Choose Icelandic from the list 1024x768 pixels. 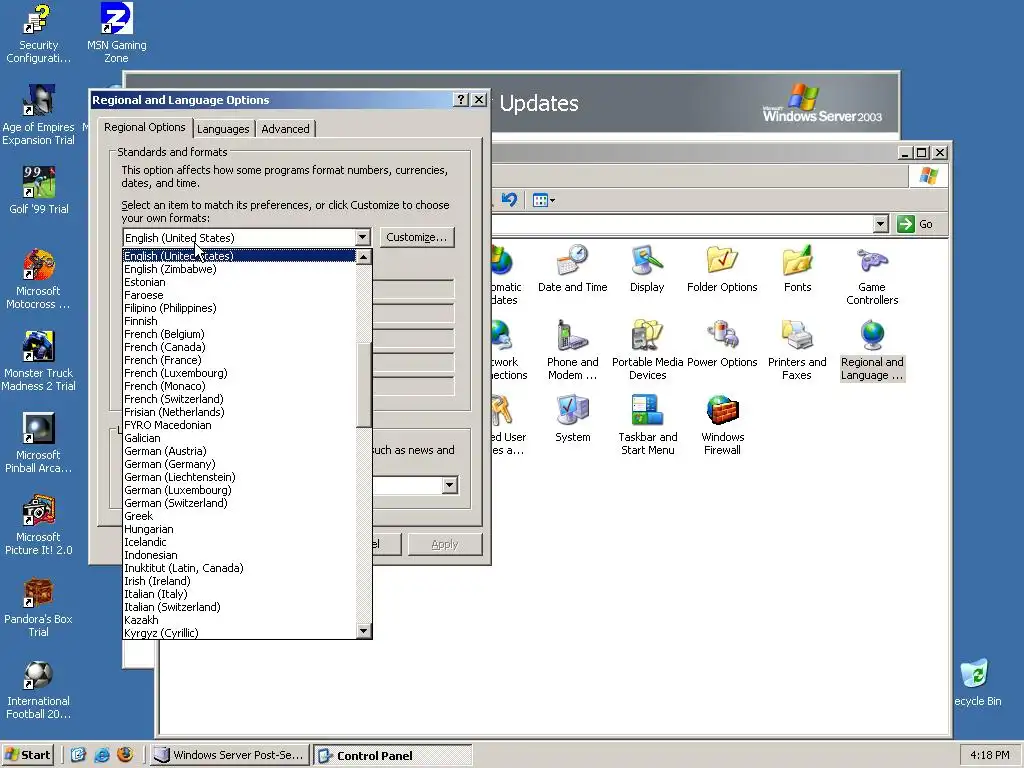239,542
